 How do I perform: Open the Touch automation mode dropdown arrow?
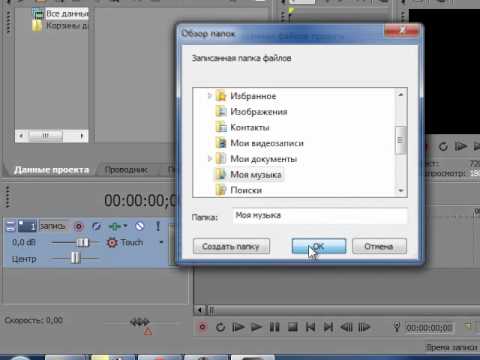[162, 242]
